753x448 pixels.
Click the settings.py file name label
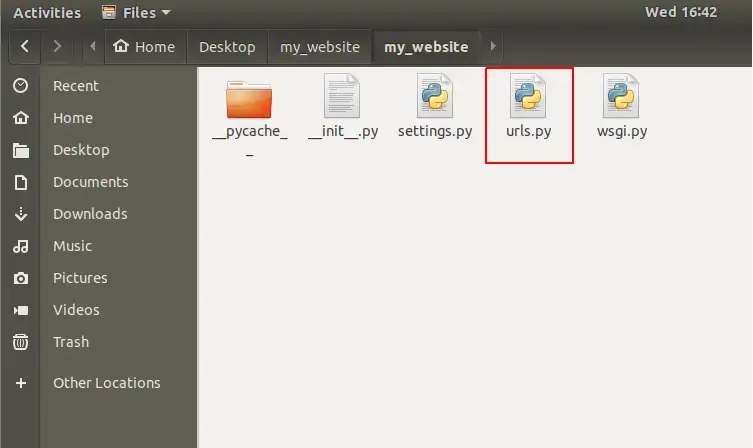[x=435, y=132]
